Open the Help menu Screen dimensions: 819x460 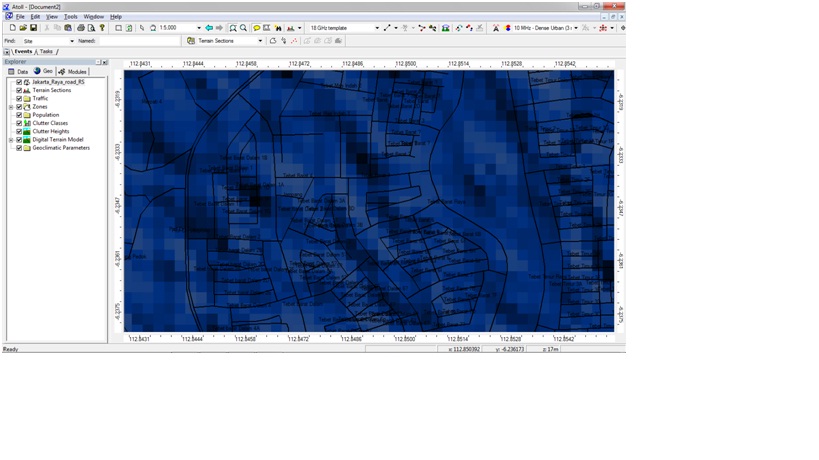click(x=115, y=17)
